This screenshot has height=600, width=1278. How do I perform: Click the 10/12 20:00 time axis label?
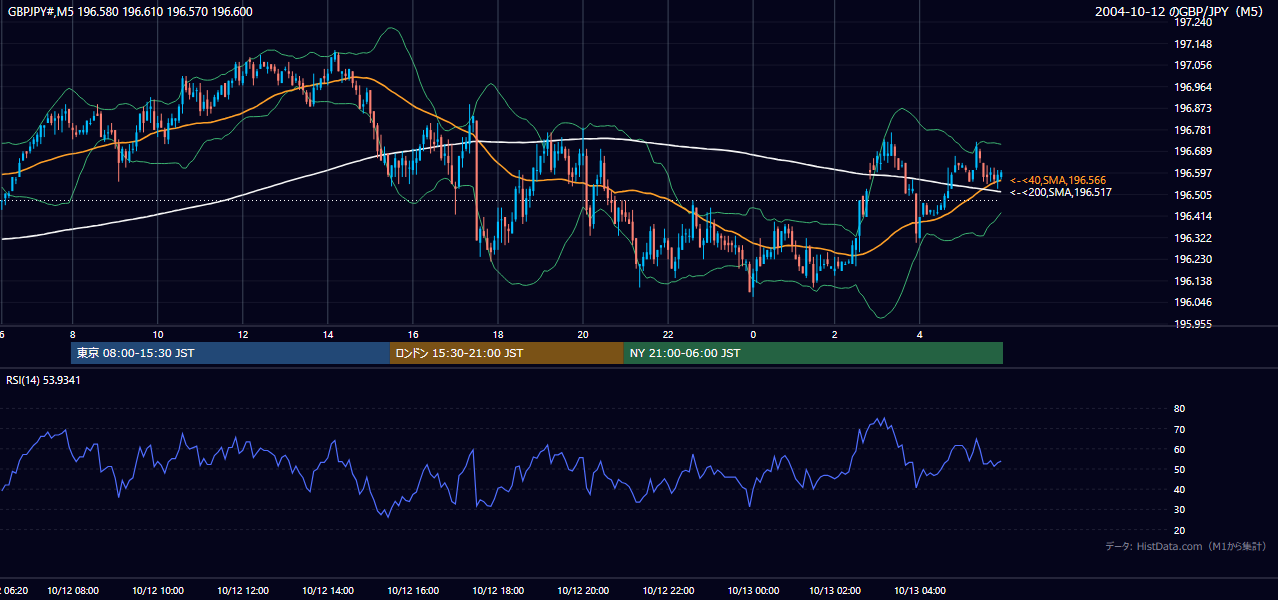[582, 591]
